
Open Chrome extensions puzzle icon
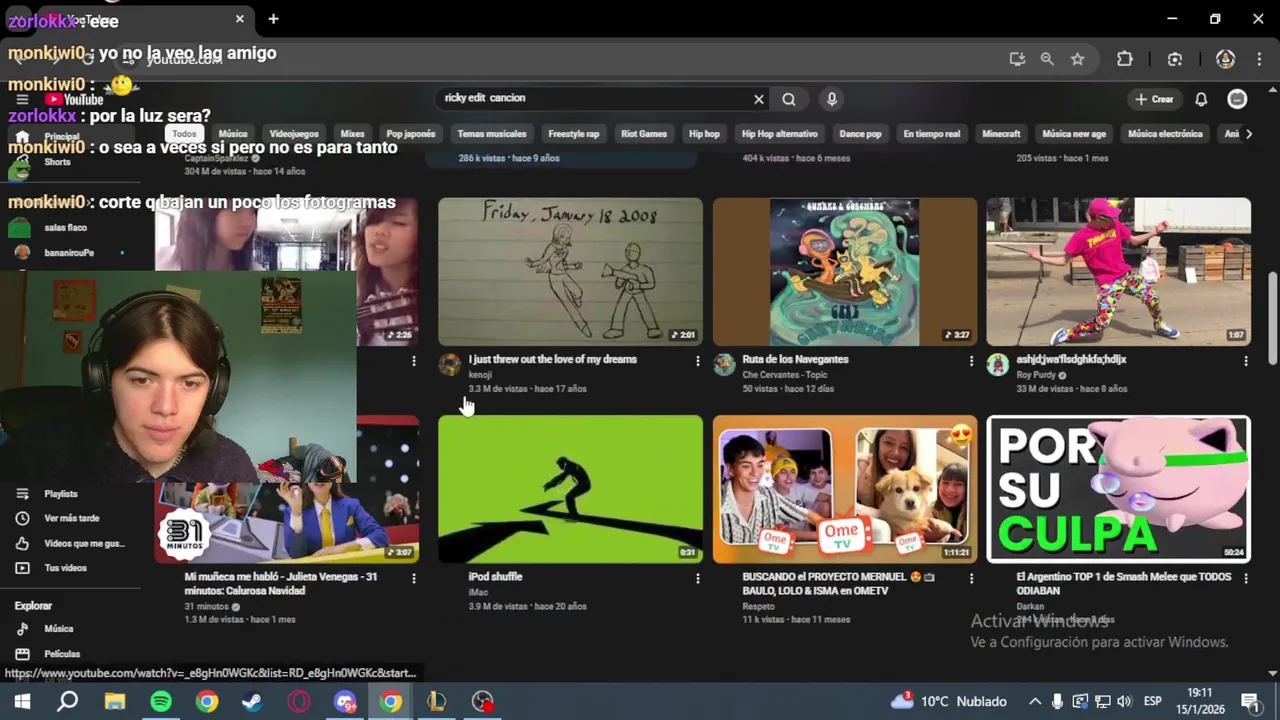click(1125, 59)
